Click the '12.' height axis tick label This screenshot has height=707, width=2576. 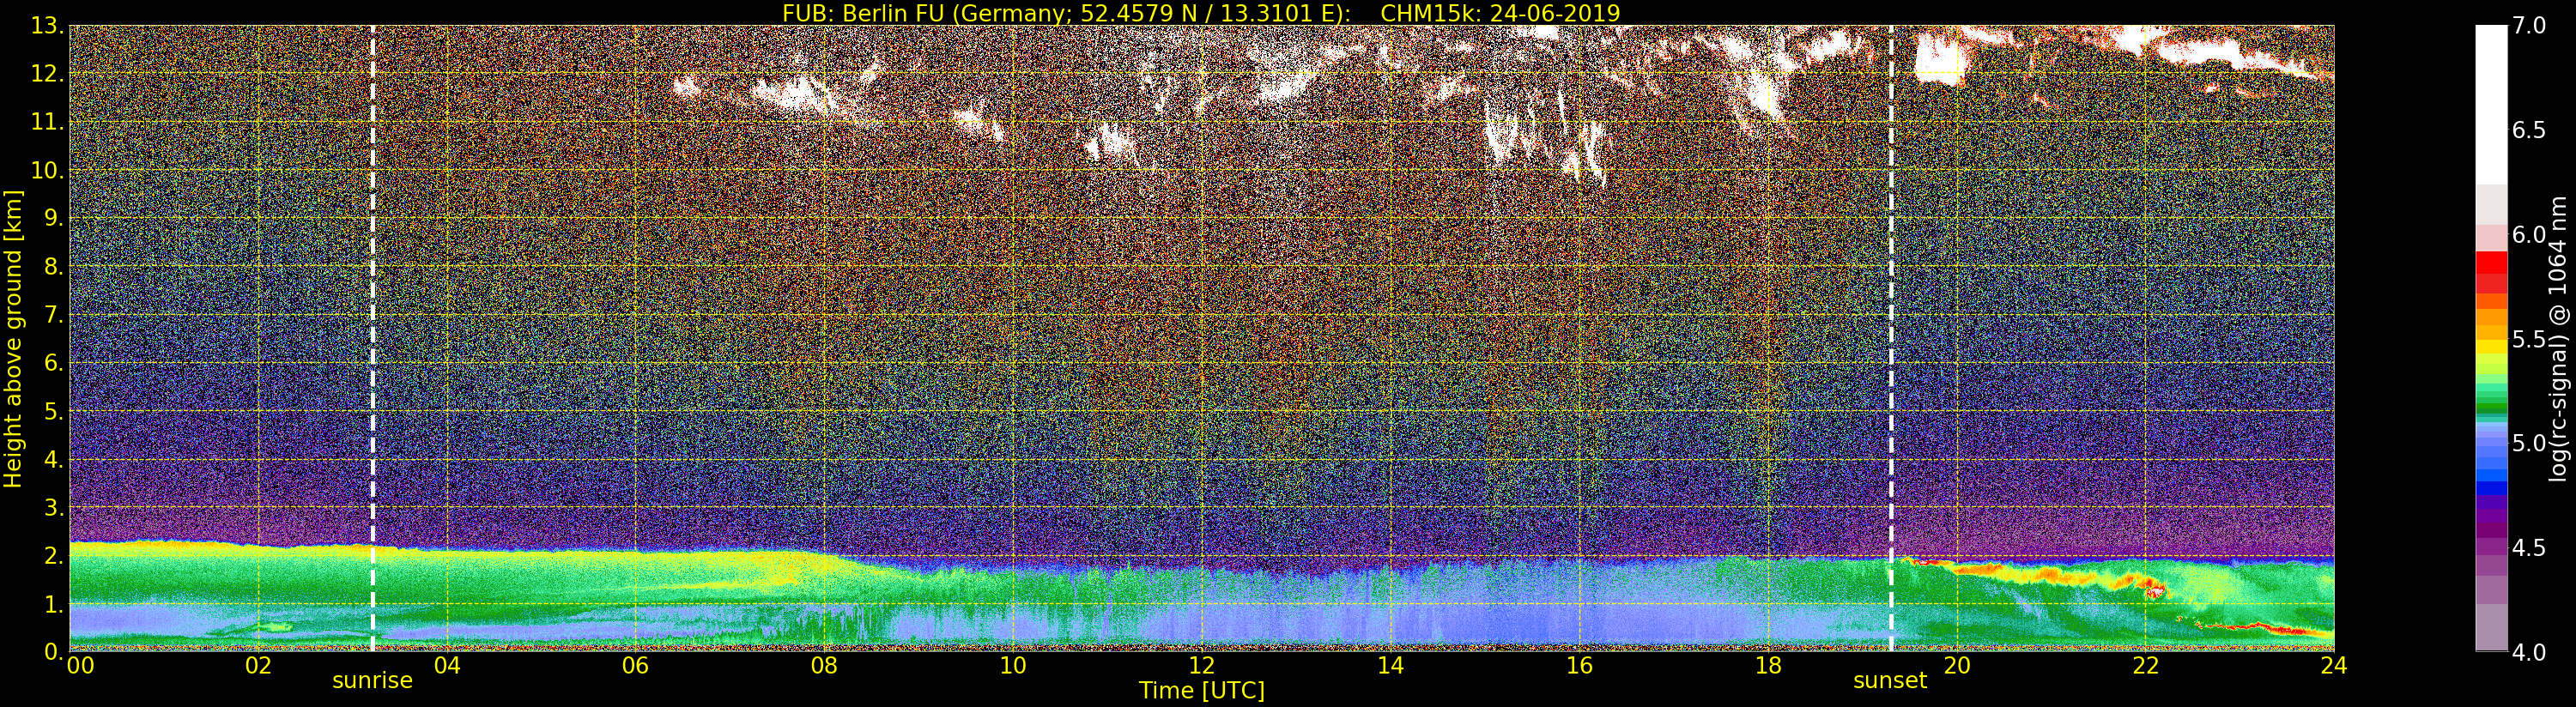click(x=47, y=74)
